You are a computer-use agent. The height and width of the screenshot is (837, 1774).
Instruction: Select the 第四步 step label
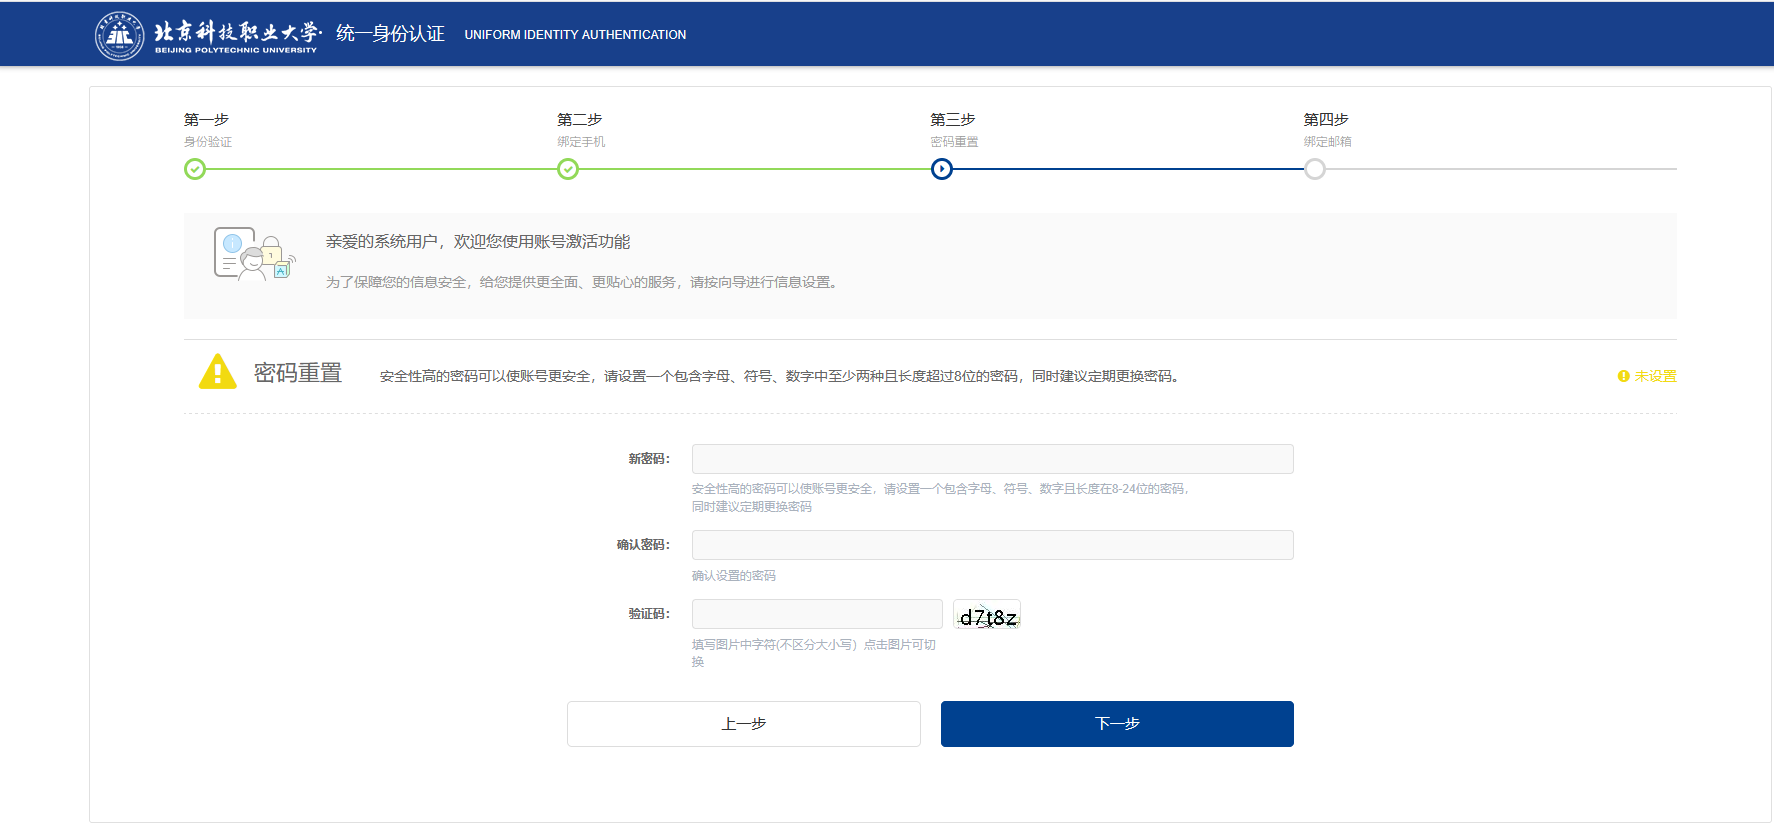coord(1325,119)
